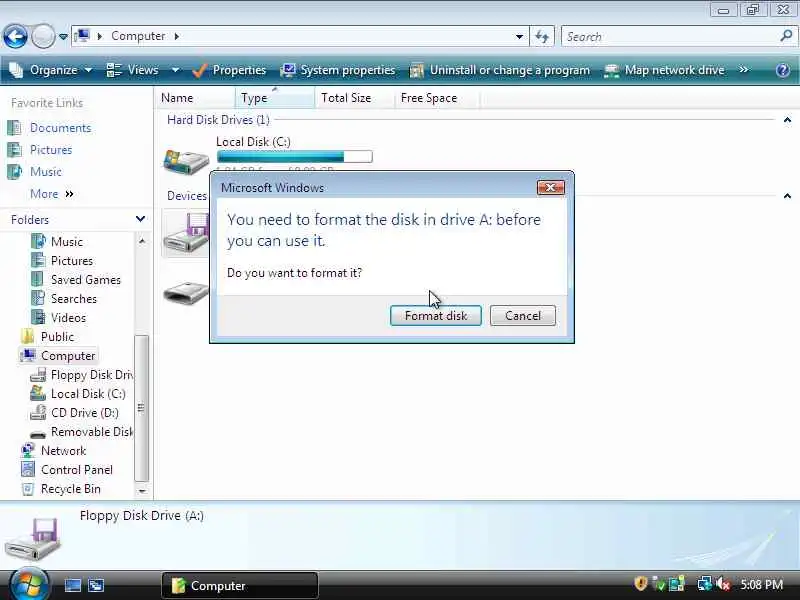The height and width of the screenshot is (600, 800).
Task: Click the Format disk button
Action: point(436,316)
